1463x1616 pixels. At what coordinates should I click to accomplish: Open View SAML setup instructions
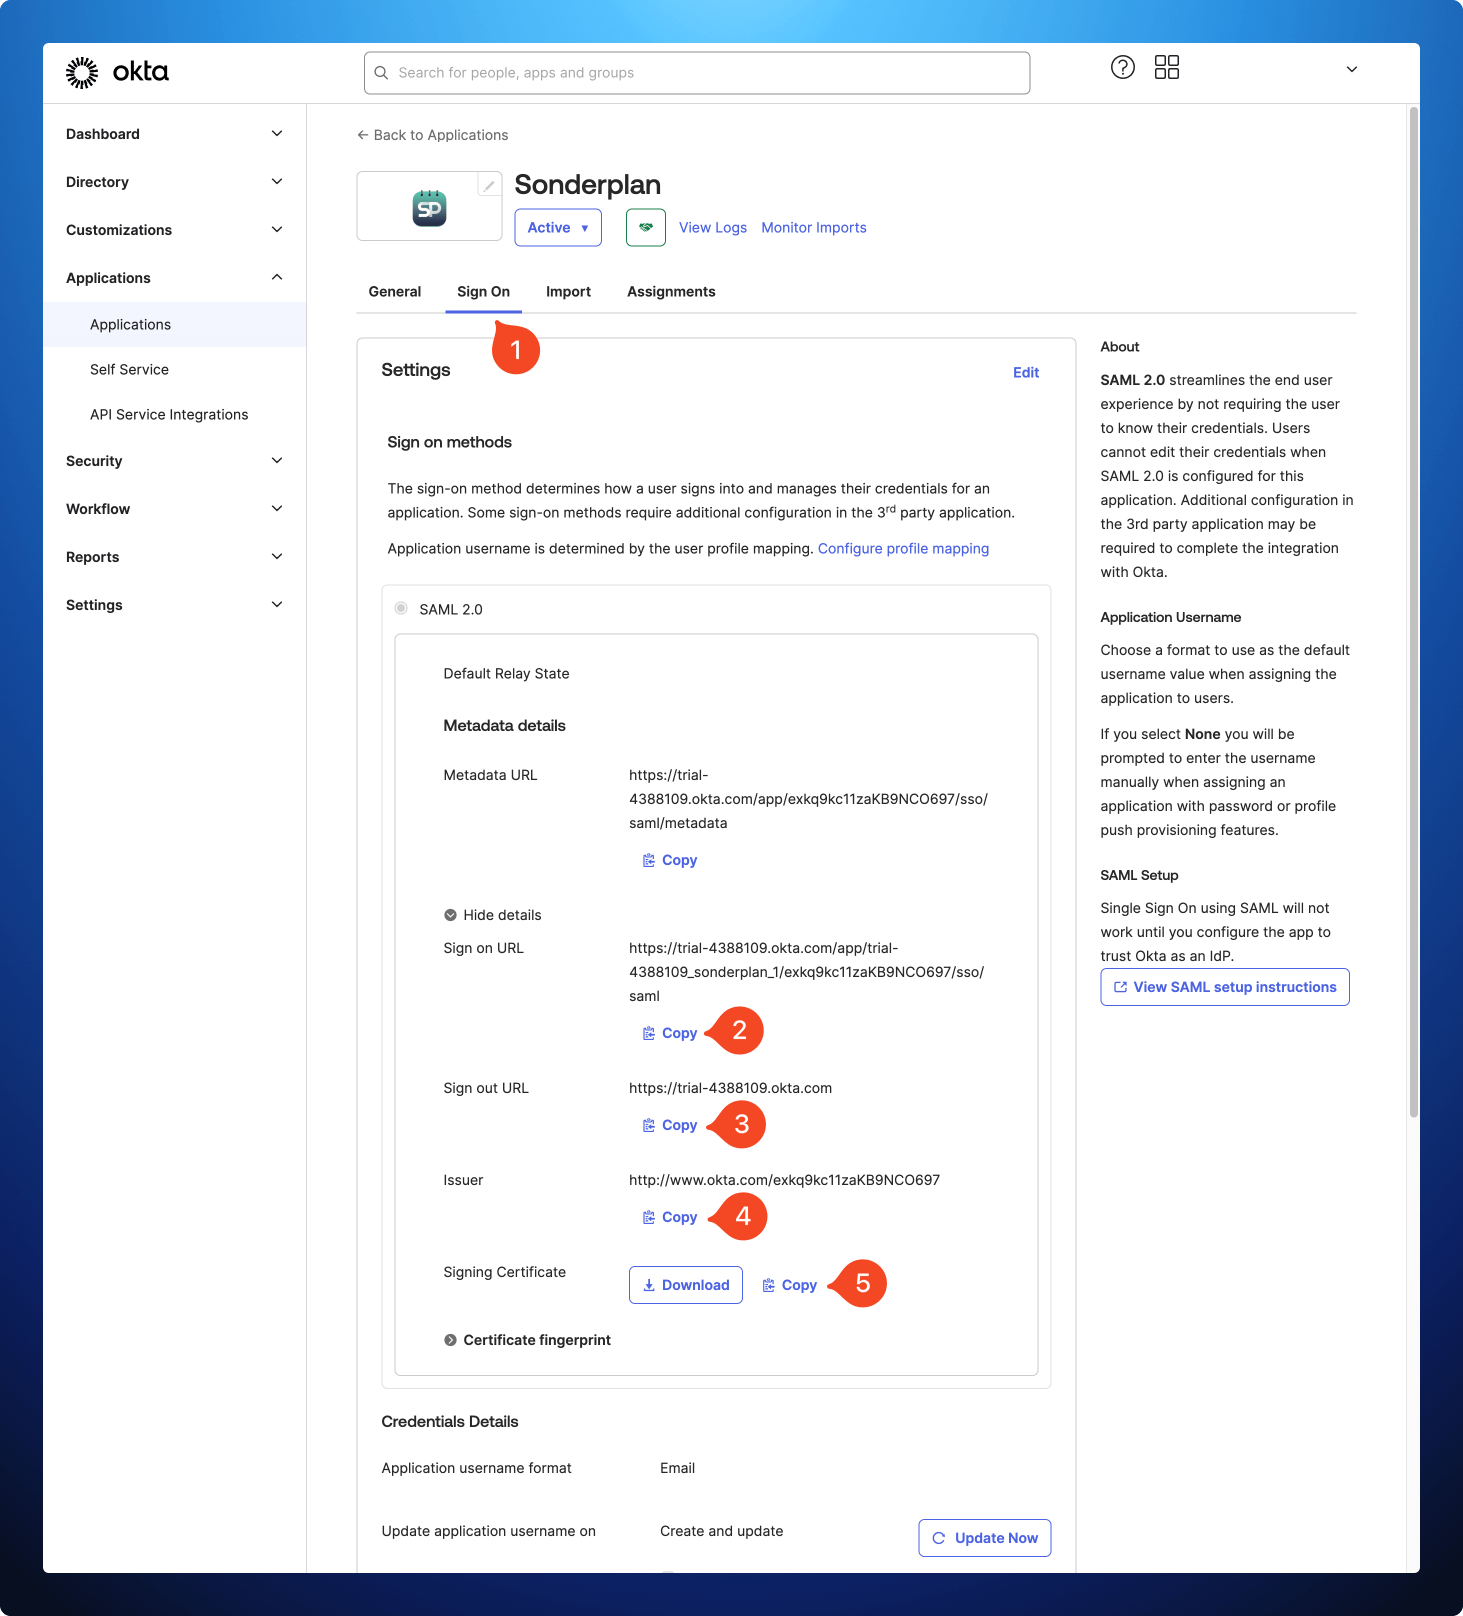(x=1225, y=987)
